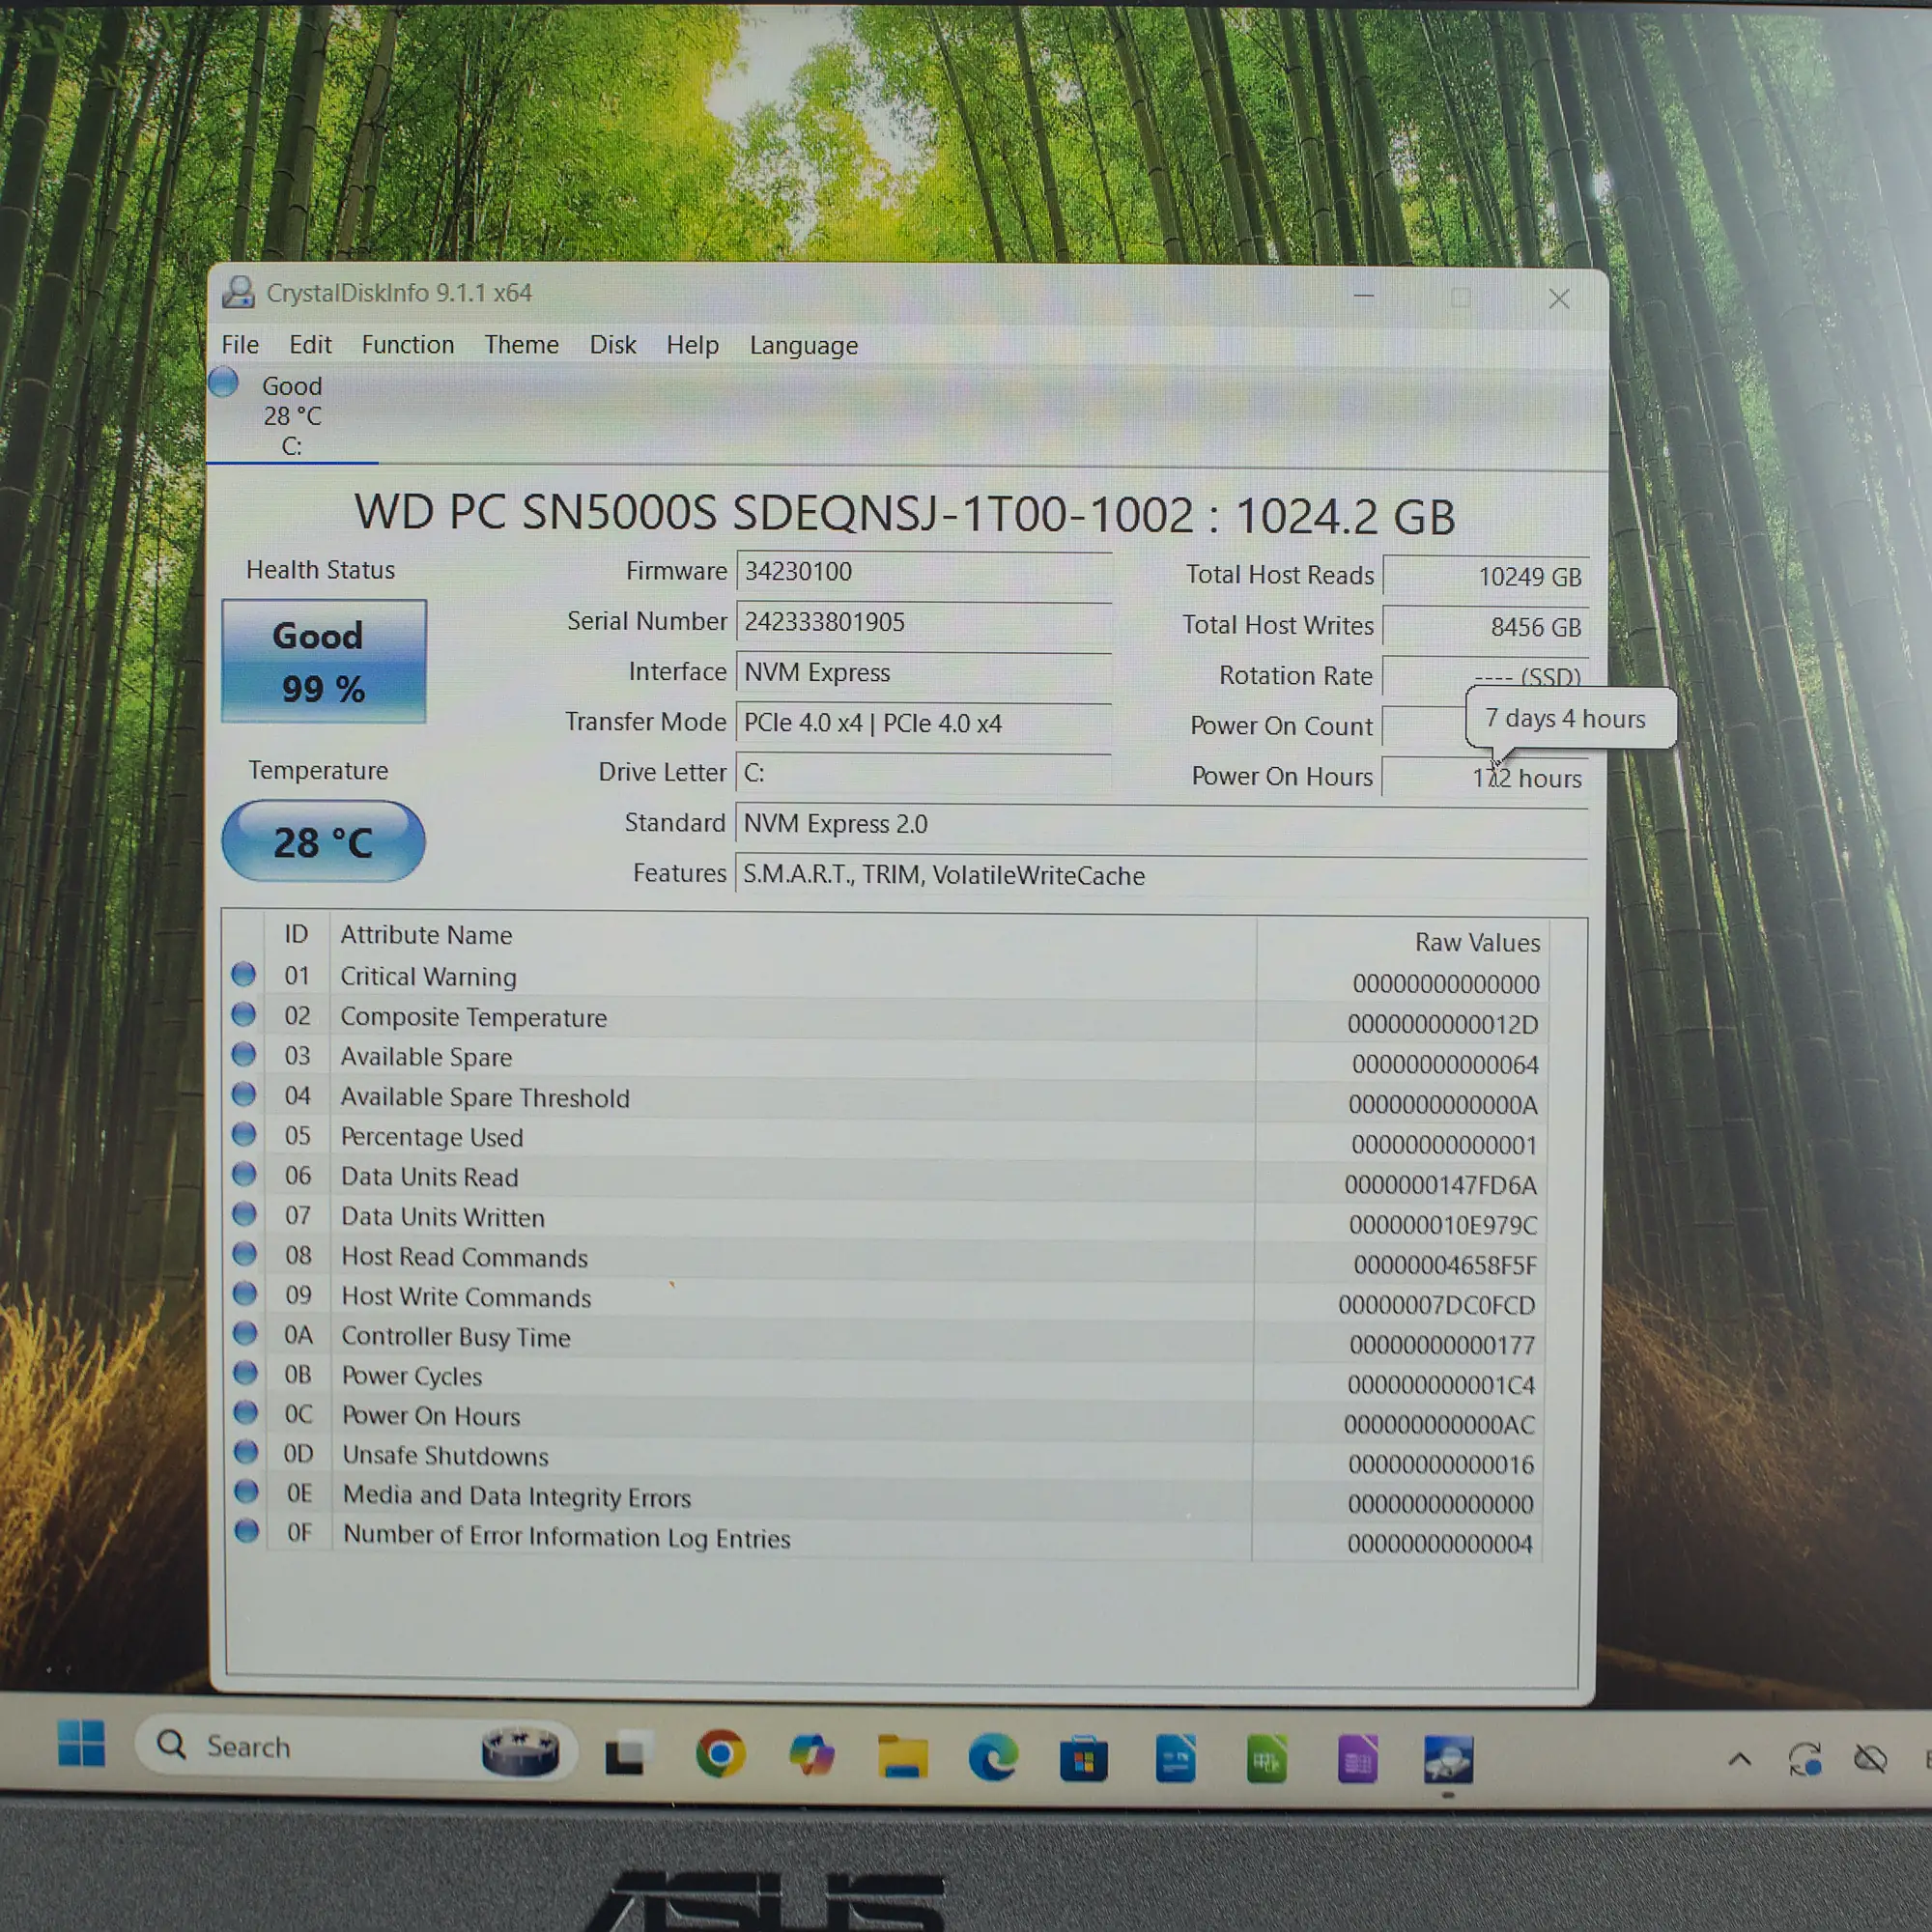The image size is (1932, 1932).
Task: Open Google Chrome from the taskbar
Action: tap(720, 1754)
